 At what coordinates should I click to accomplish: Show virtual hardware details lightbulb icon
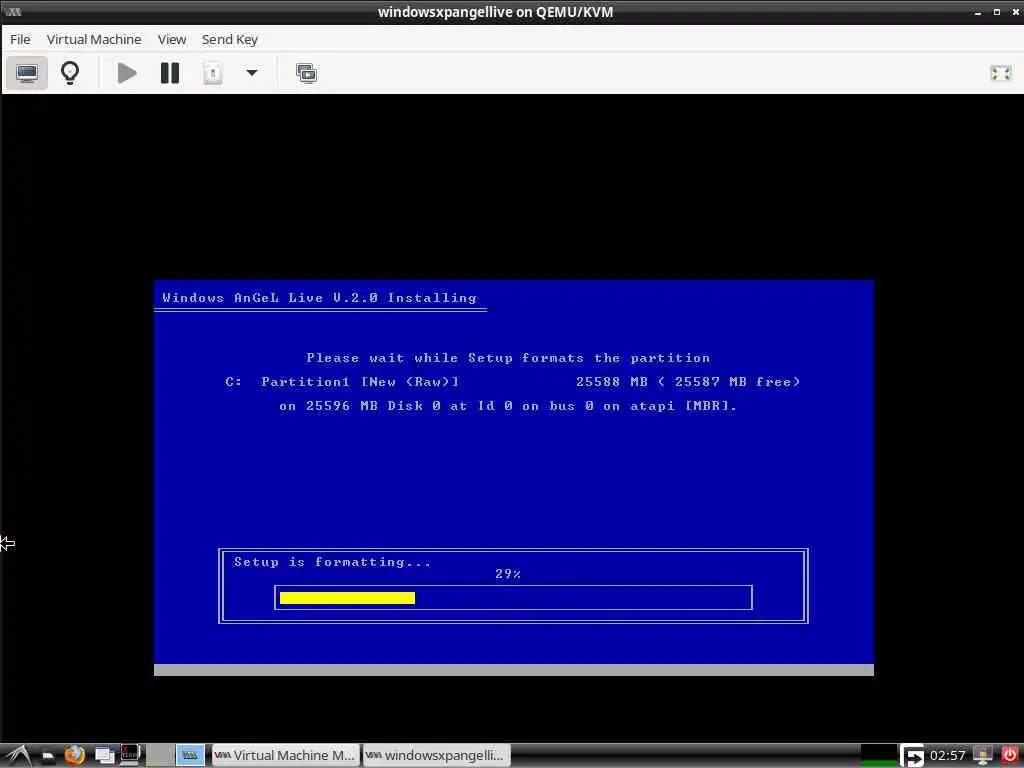(70, 72)
